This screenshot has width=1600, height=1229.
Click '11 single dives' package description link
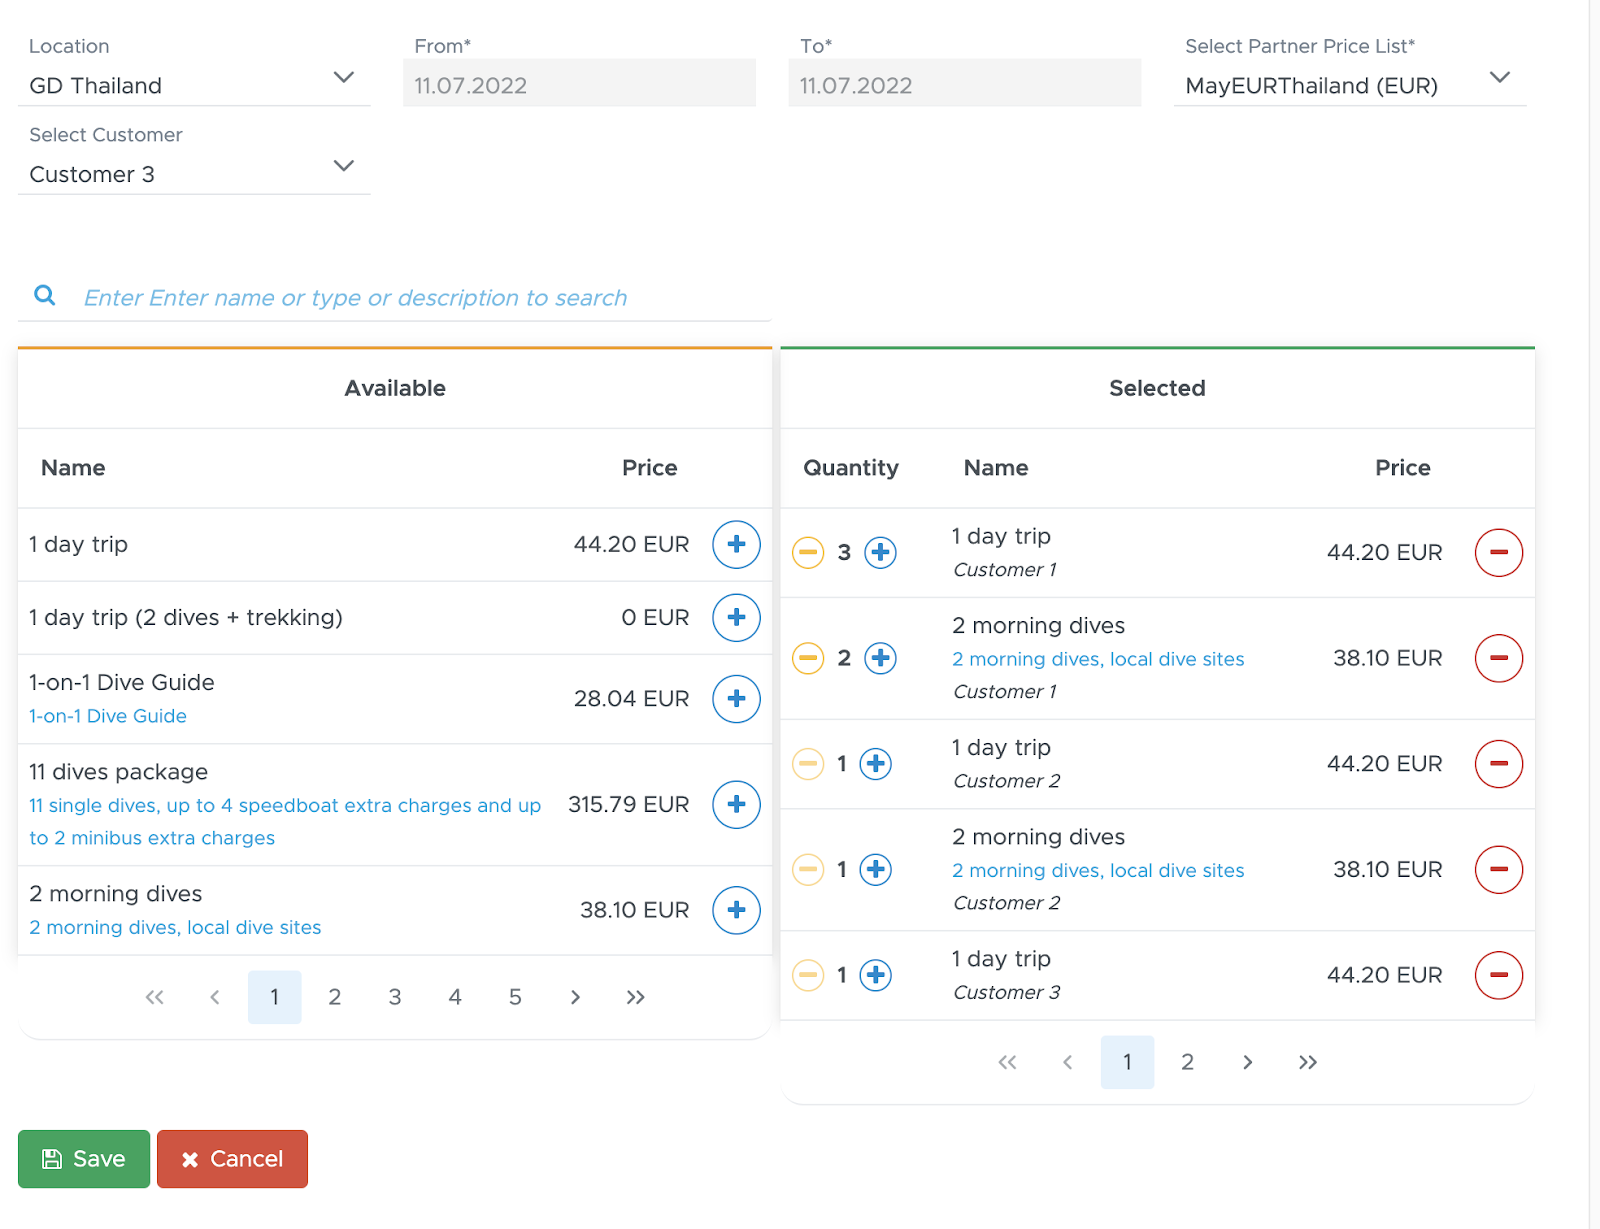(x=285, y=822)
